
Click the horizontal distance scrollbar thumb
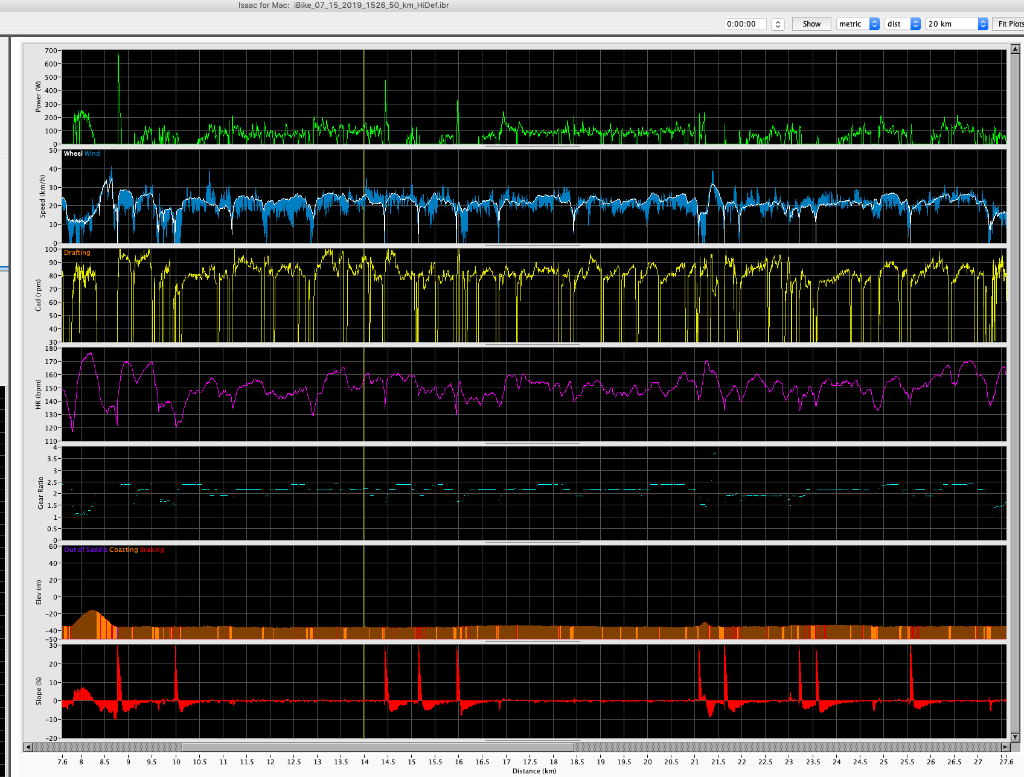[378, 746]
